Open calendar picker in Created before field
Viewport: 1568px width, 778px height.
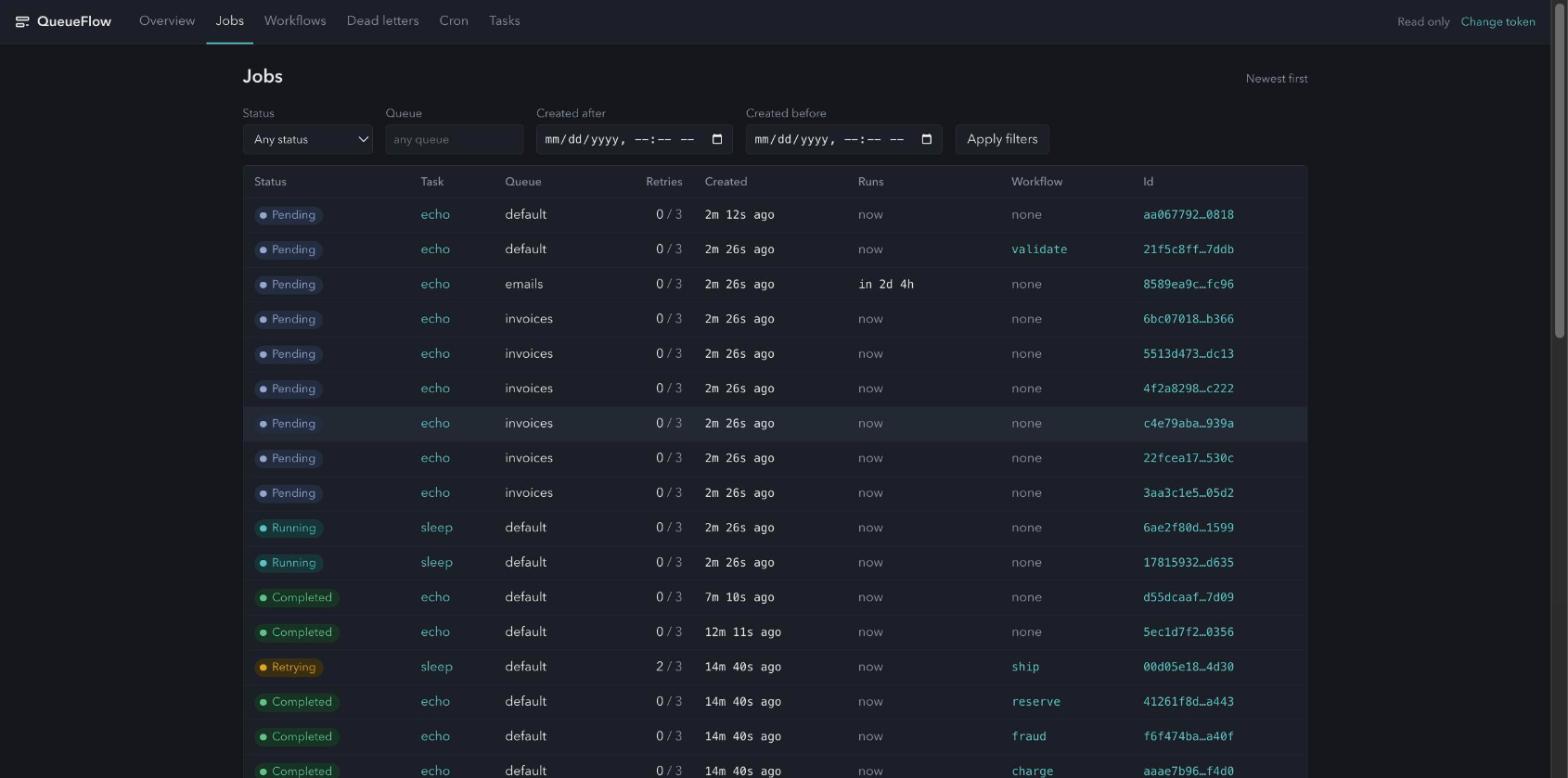point(927,139)
